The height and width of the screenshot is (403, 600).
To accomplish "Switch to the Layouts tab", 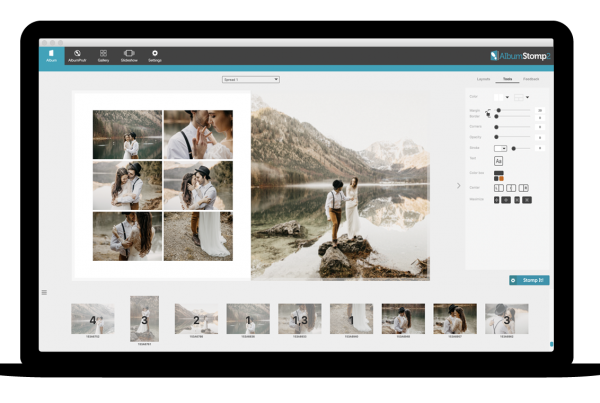I will click(483, 79).
